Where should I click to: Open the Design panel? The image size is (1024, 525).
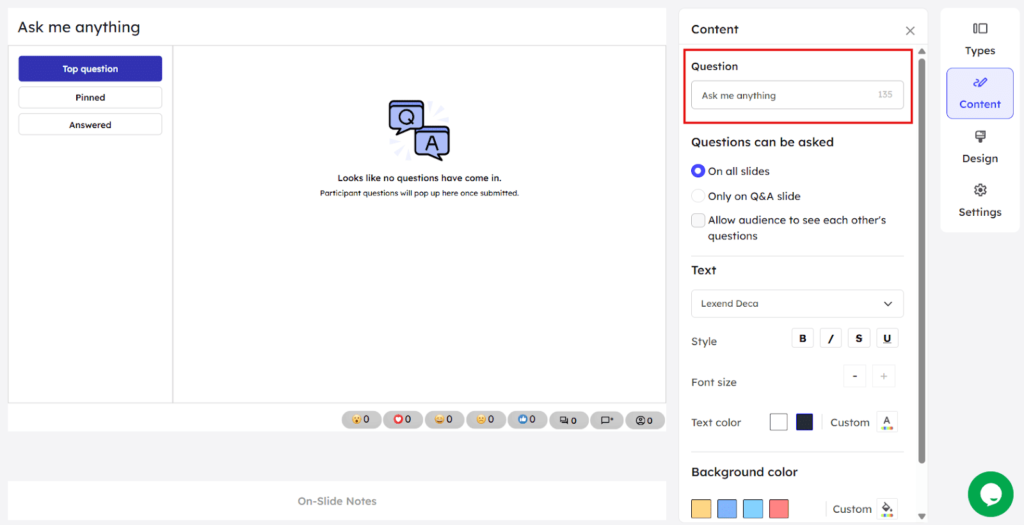click(980, 147)
